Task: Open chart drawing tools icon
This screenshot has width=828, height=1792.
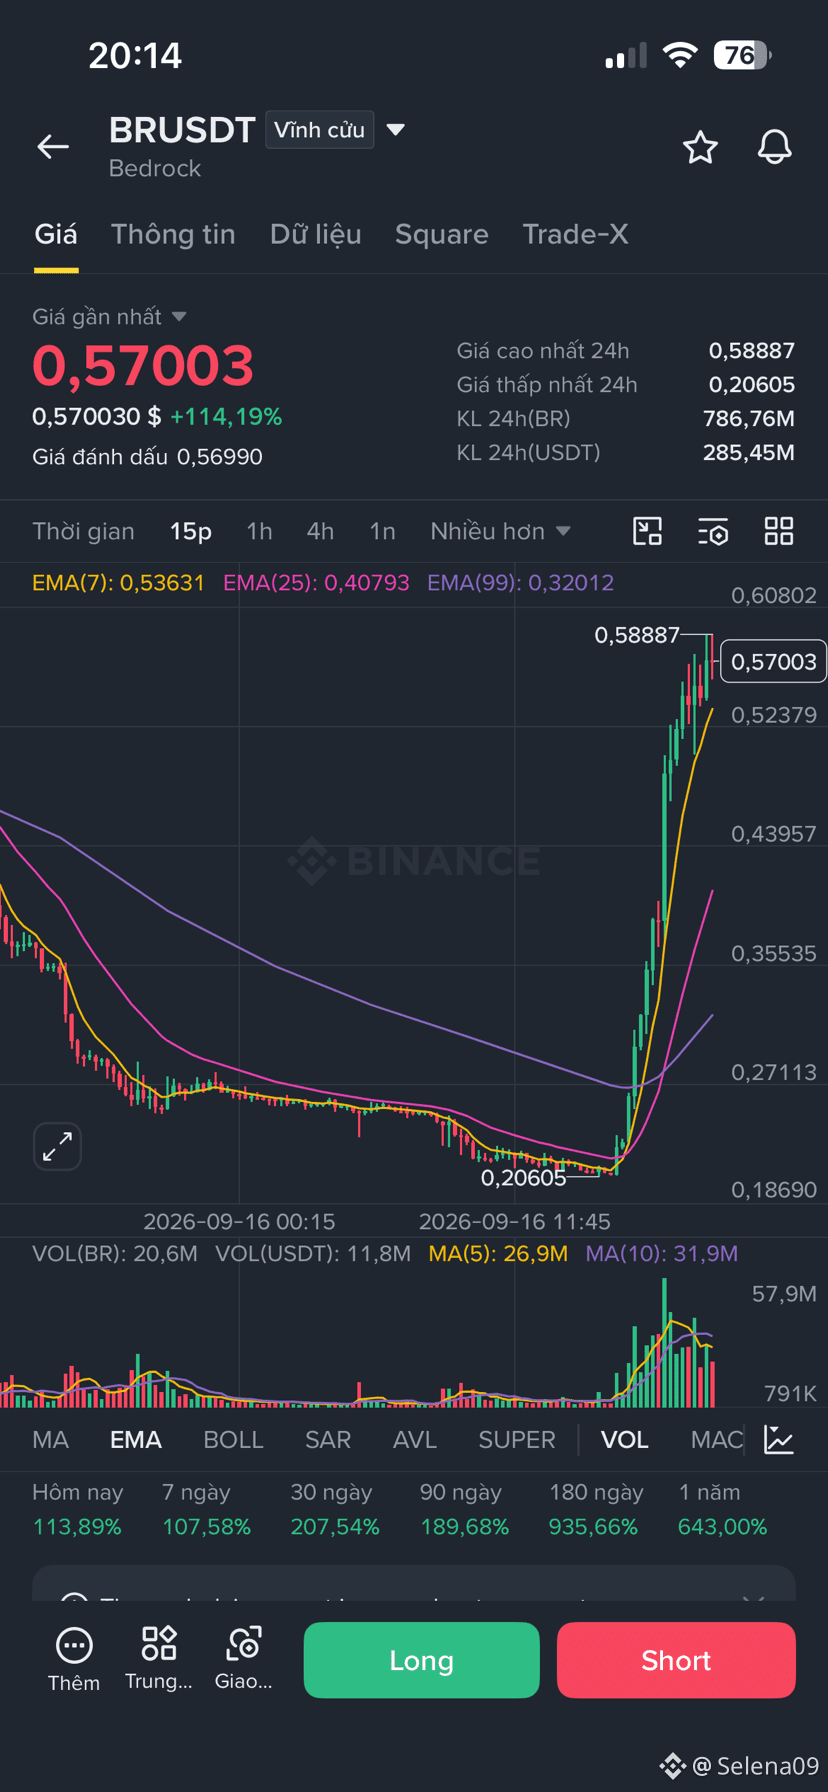Action: pos(648,531)
